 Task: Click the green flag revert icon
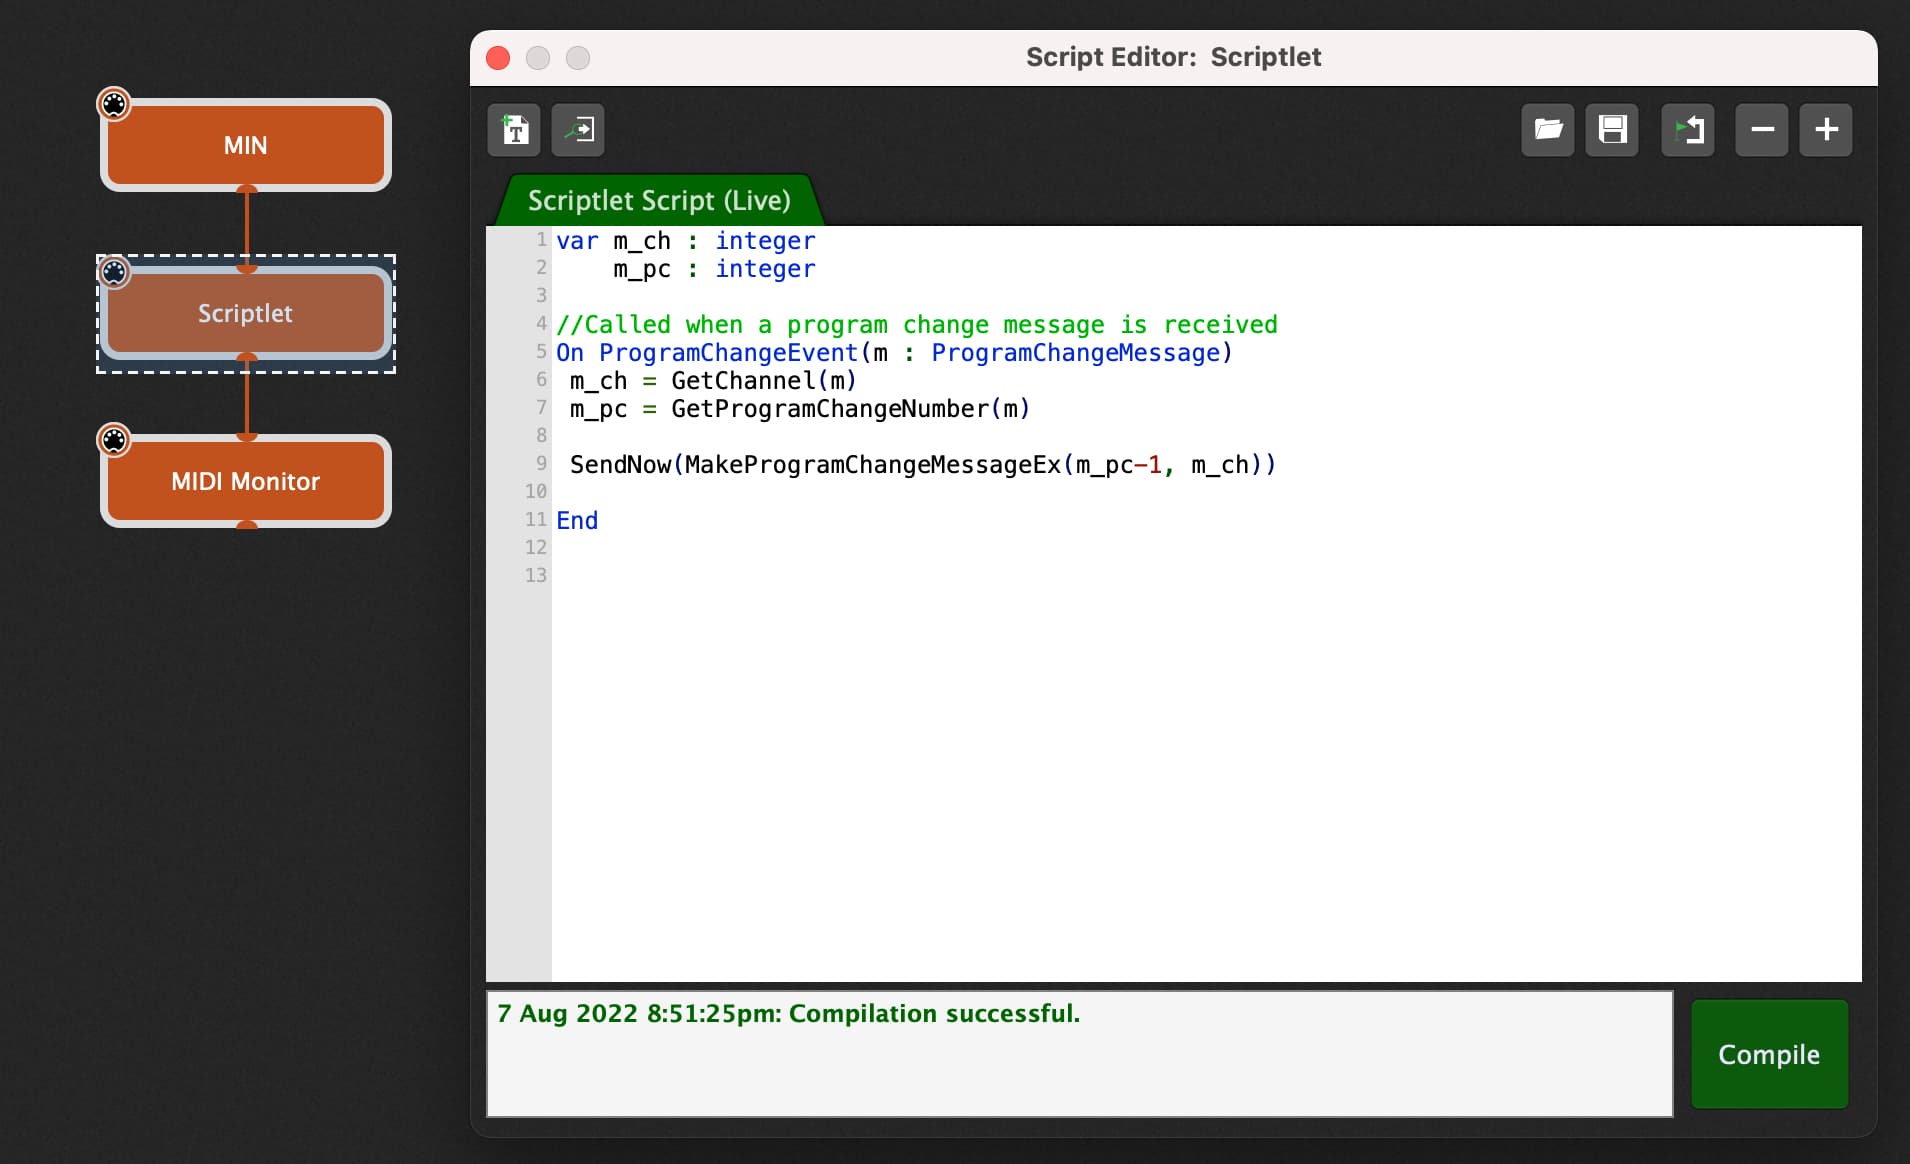coord(1688,130)
